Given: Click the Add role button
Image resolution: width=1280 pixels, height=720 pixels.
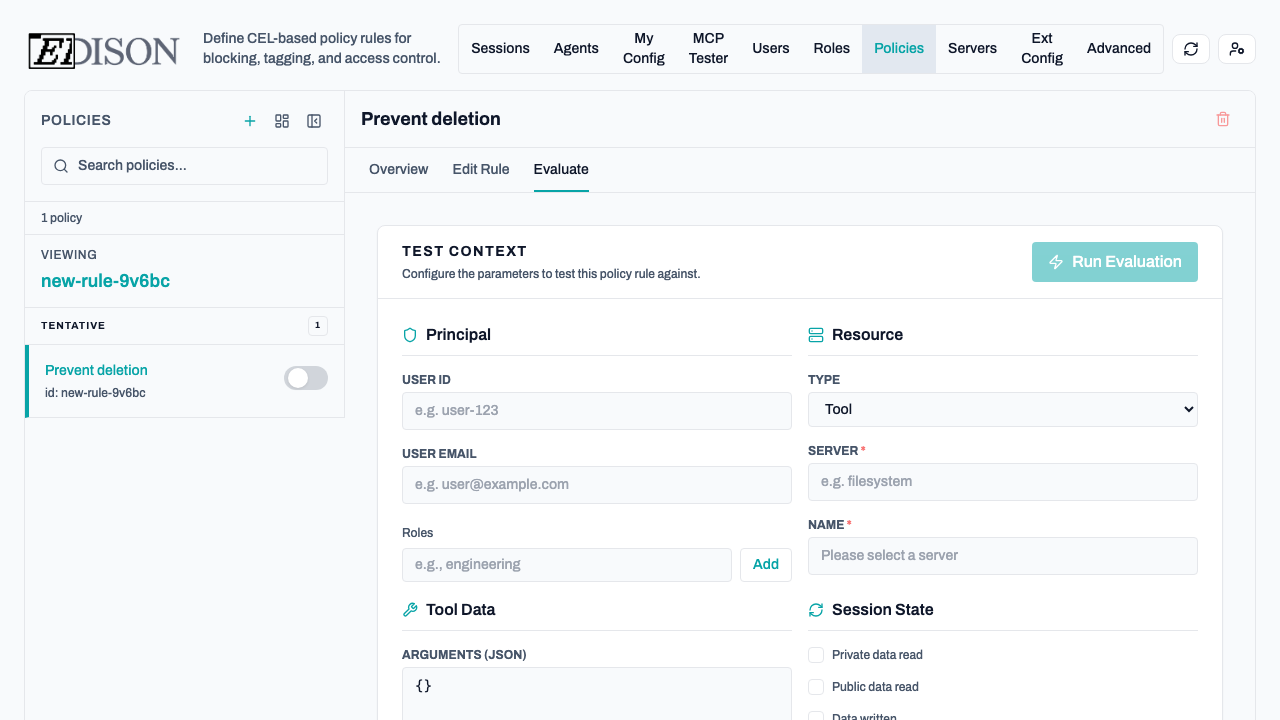Looking at the screenshot, I should [765, 565].
